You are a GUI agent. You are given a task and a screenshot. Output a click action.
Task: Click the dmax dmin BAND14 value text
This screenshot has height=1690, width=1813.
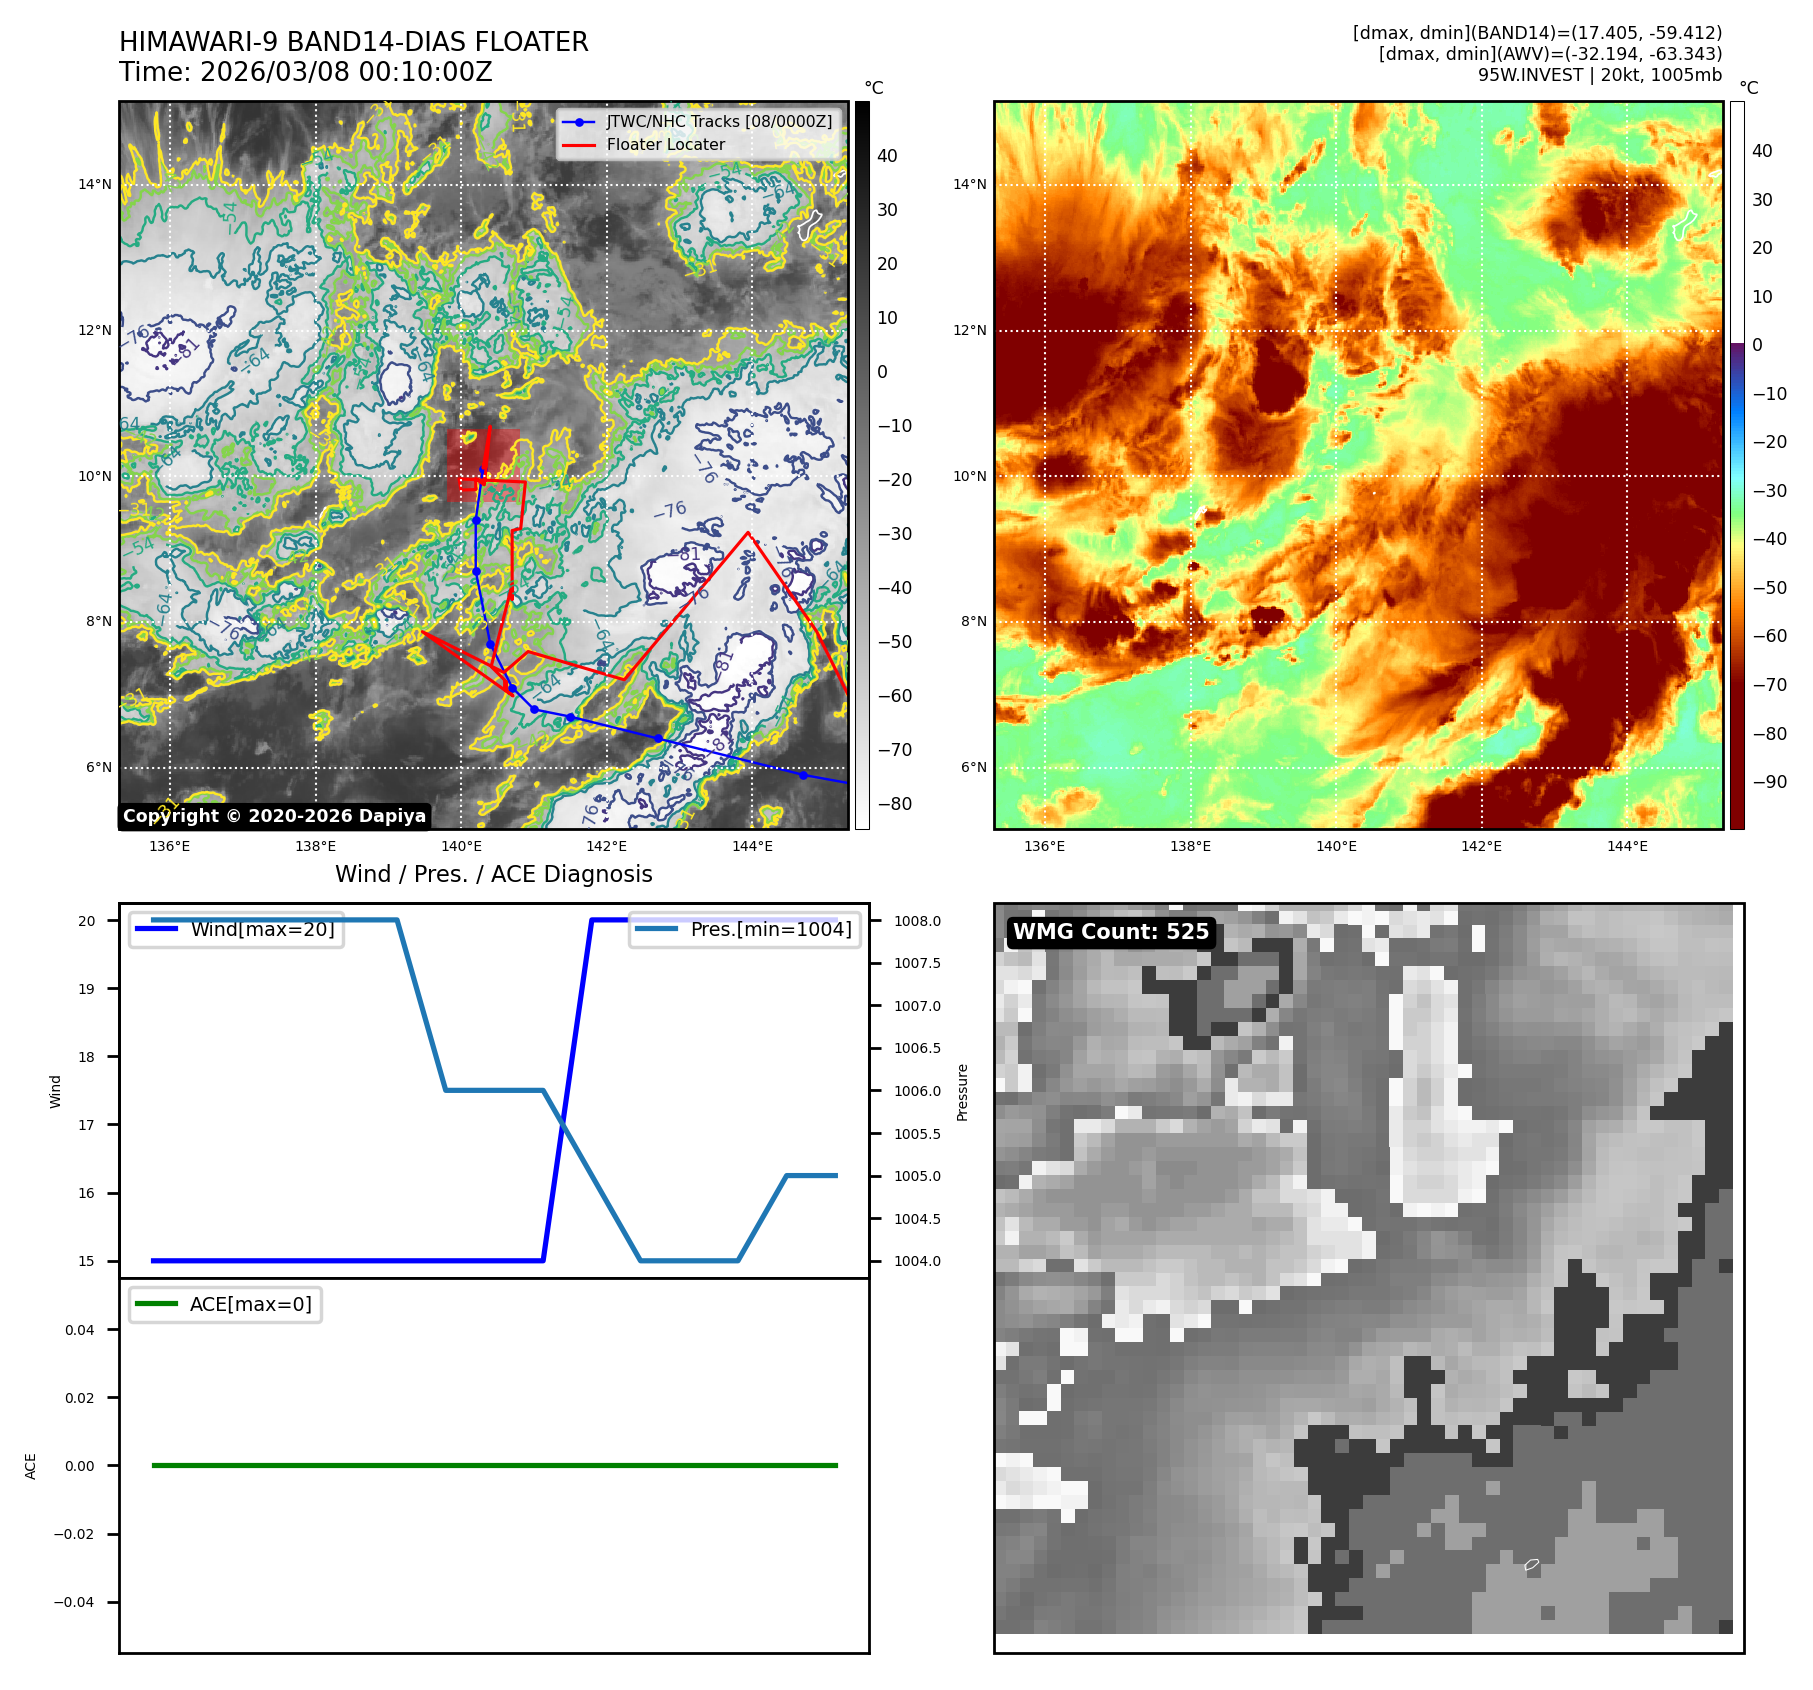pyautogui.click(x=1536, y=33)
